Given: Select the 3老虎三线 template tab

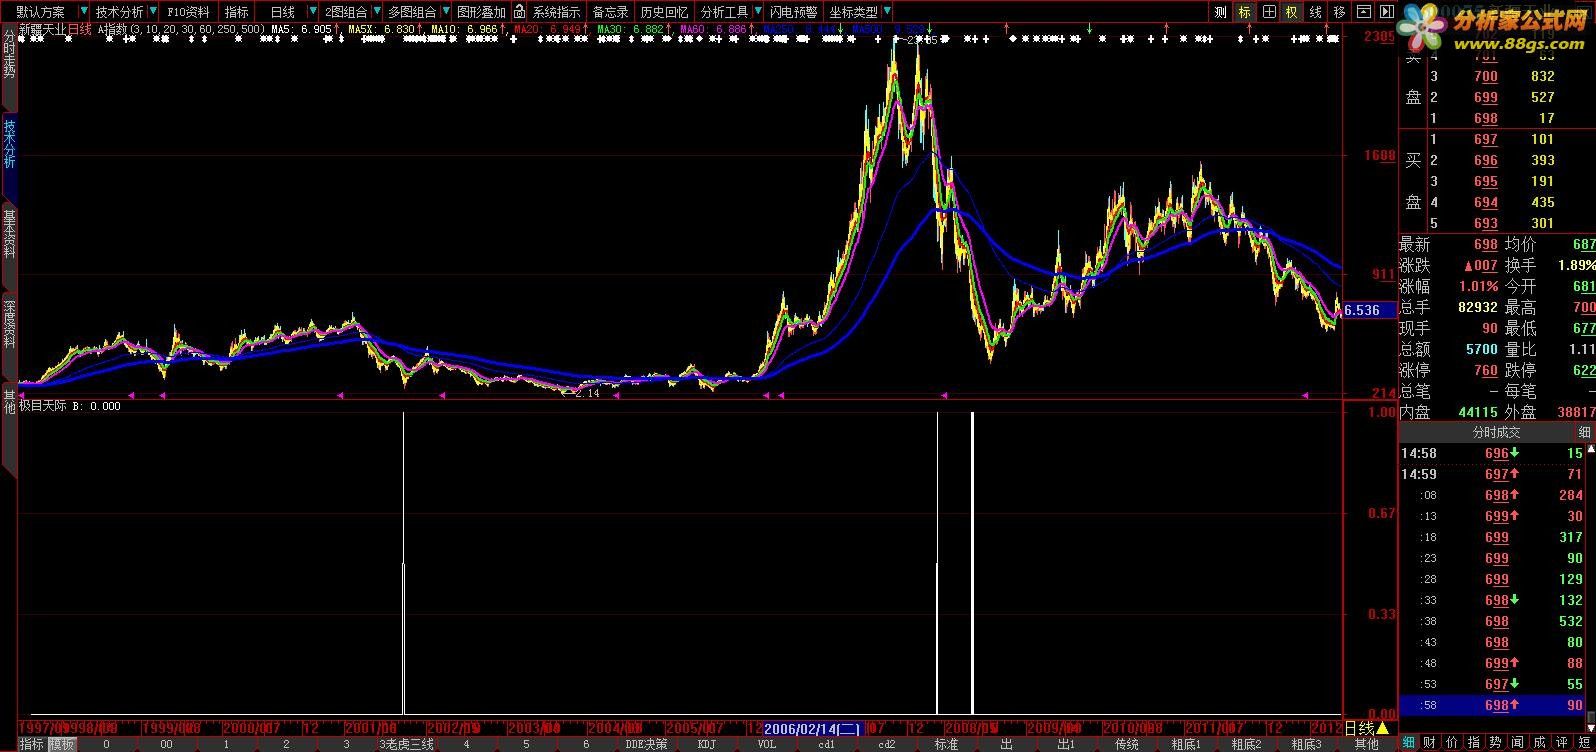Looking at the screenshot, I should [x=406, y=744].
